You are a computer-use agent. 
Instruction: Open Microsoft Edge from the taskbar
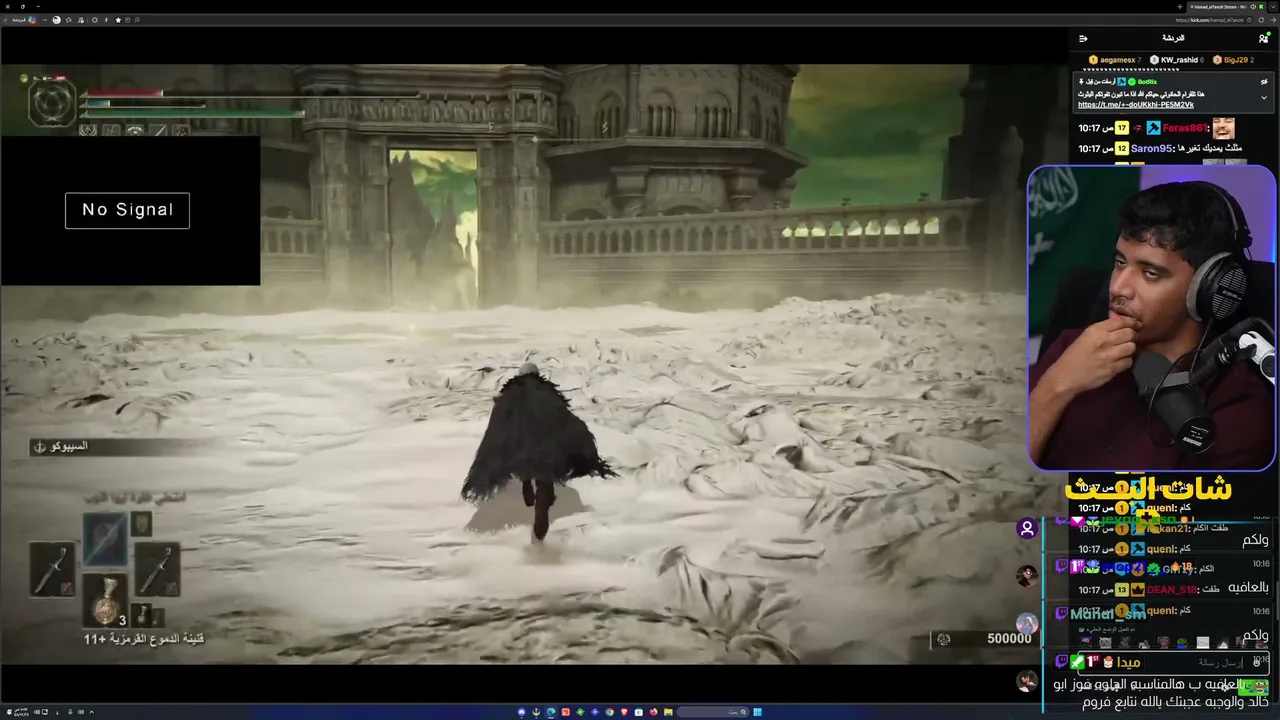tap(550, 712)
